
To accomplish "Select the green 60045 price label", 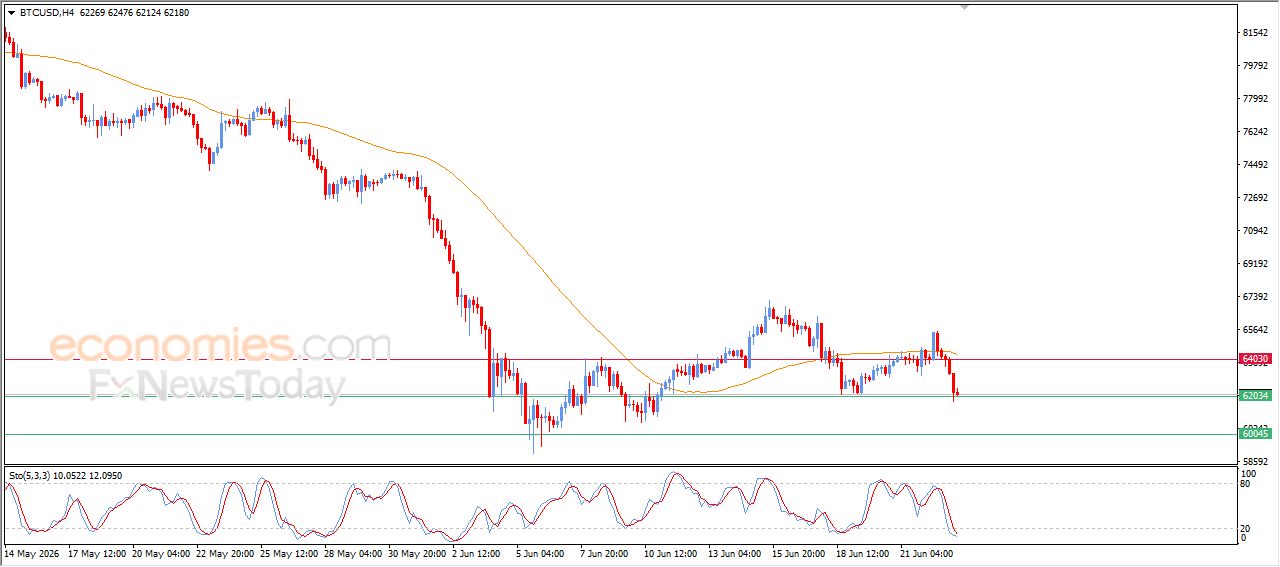I will 1256,434.
